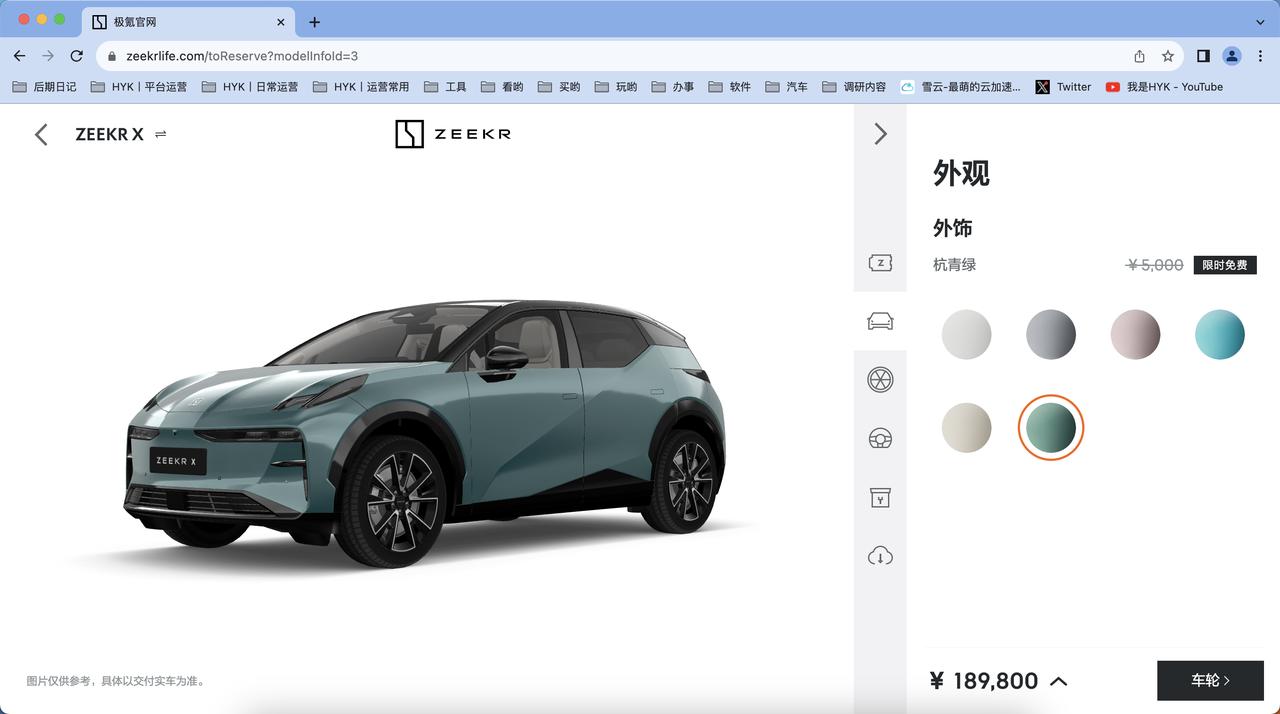
Task: Open the 调研内容 bookmark folder
Action: pyautogui.click(x=855, y=87)
